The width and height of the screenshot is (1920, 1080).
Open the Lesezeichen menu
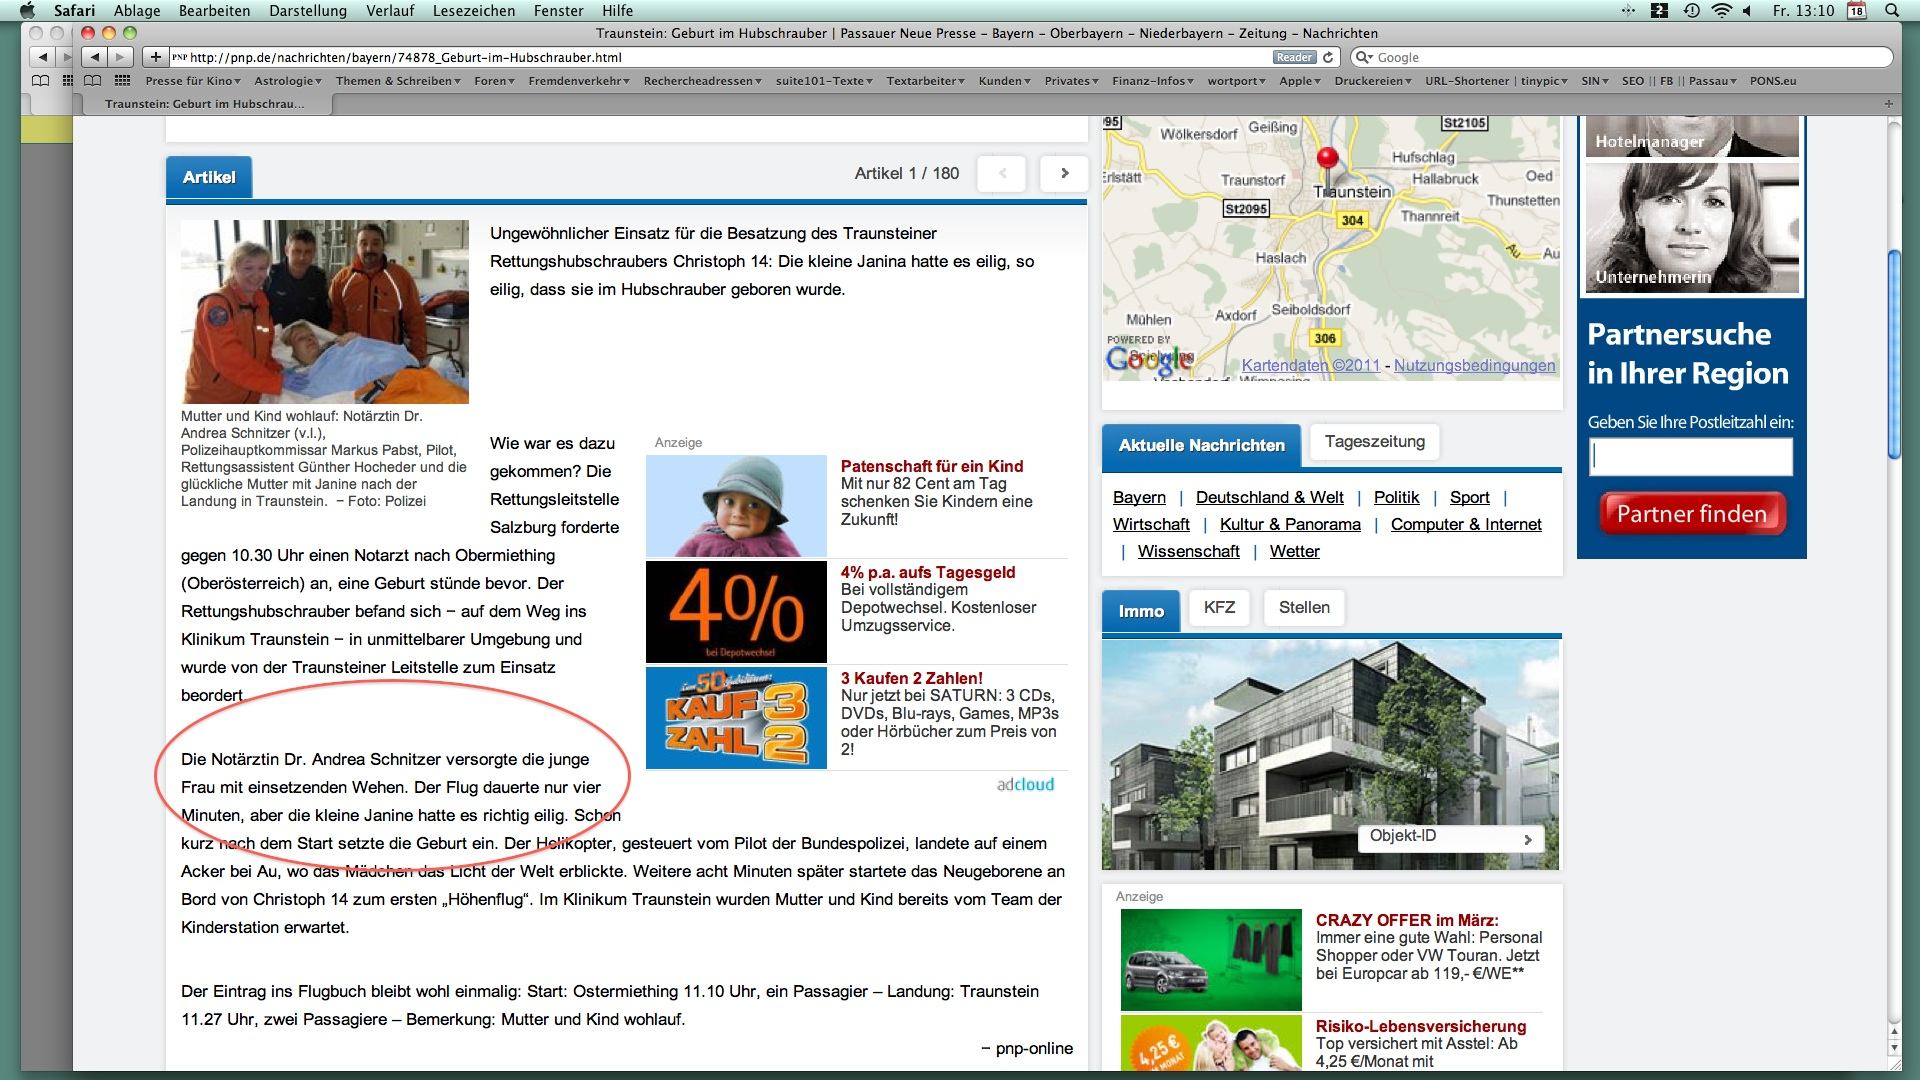[x=474, y=11]
